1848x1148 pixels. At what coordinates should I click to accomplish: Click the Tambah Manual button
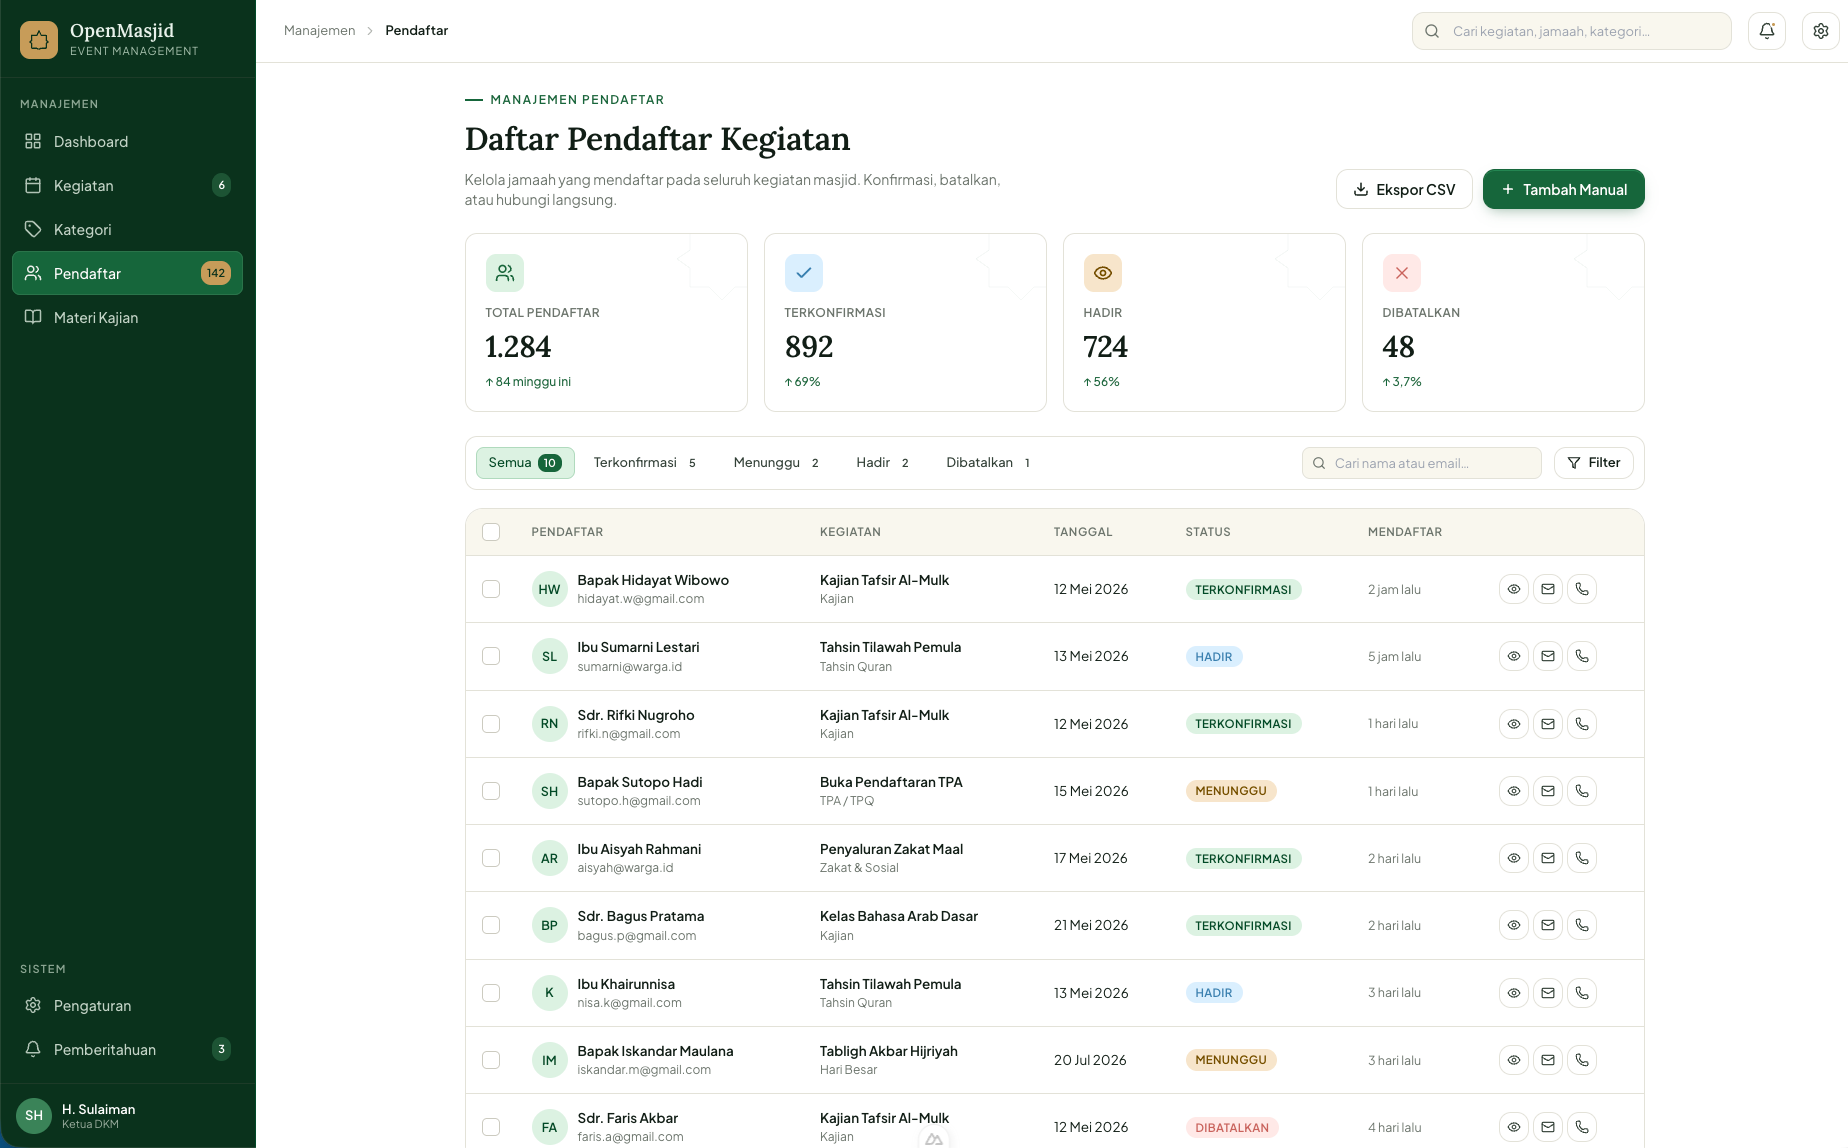[1564, 189]
